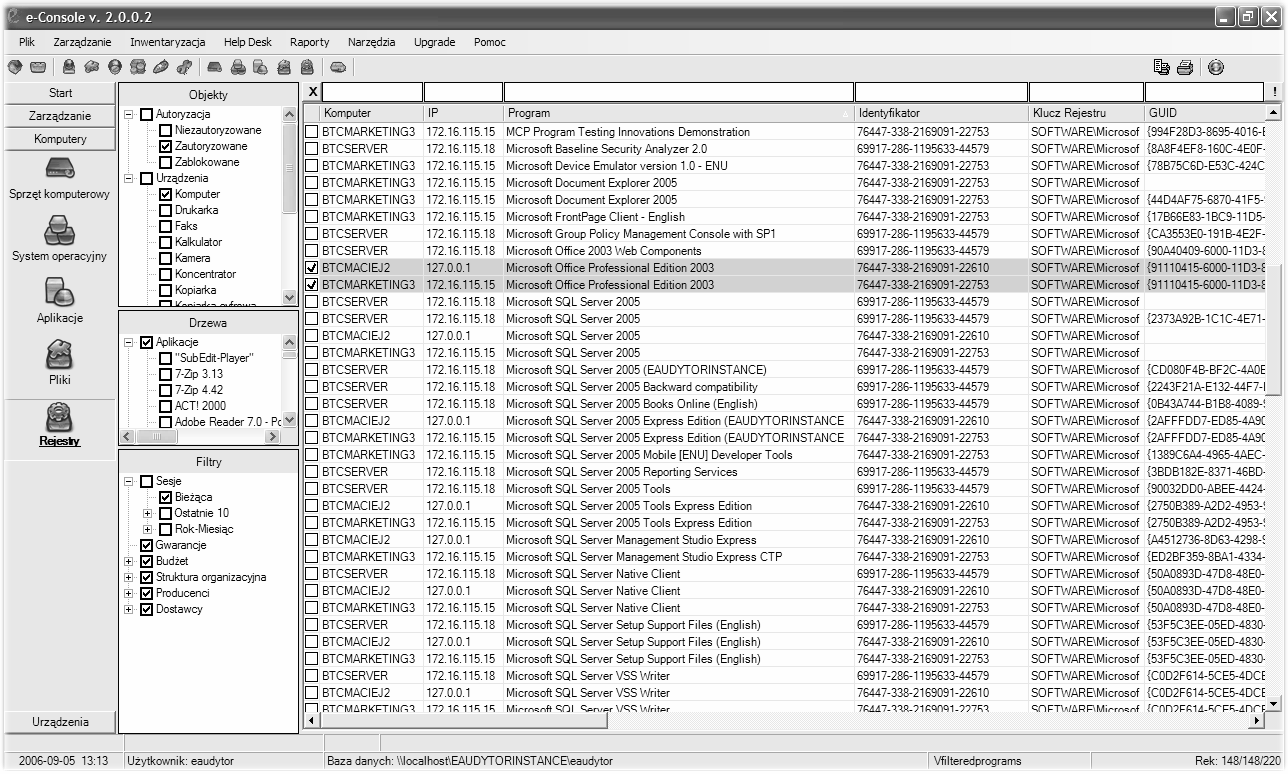
Task: Sort by the Klucz Rejestru column header
Action: [x=1086, y=114]
